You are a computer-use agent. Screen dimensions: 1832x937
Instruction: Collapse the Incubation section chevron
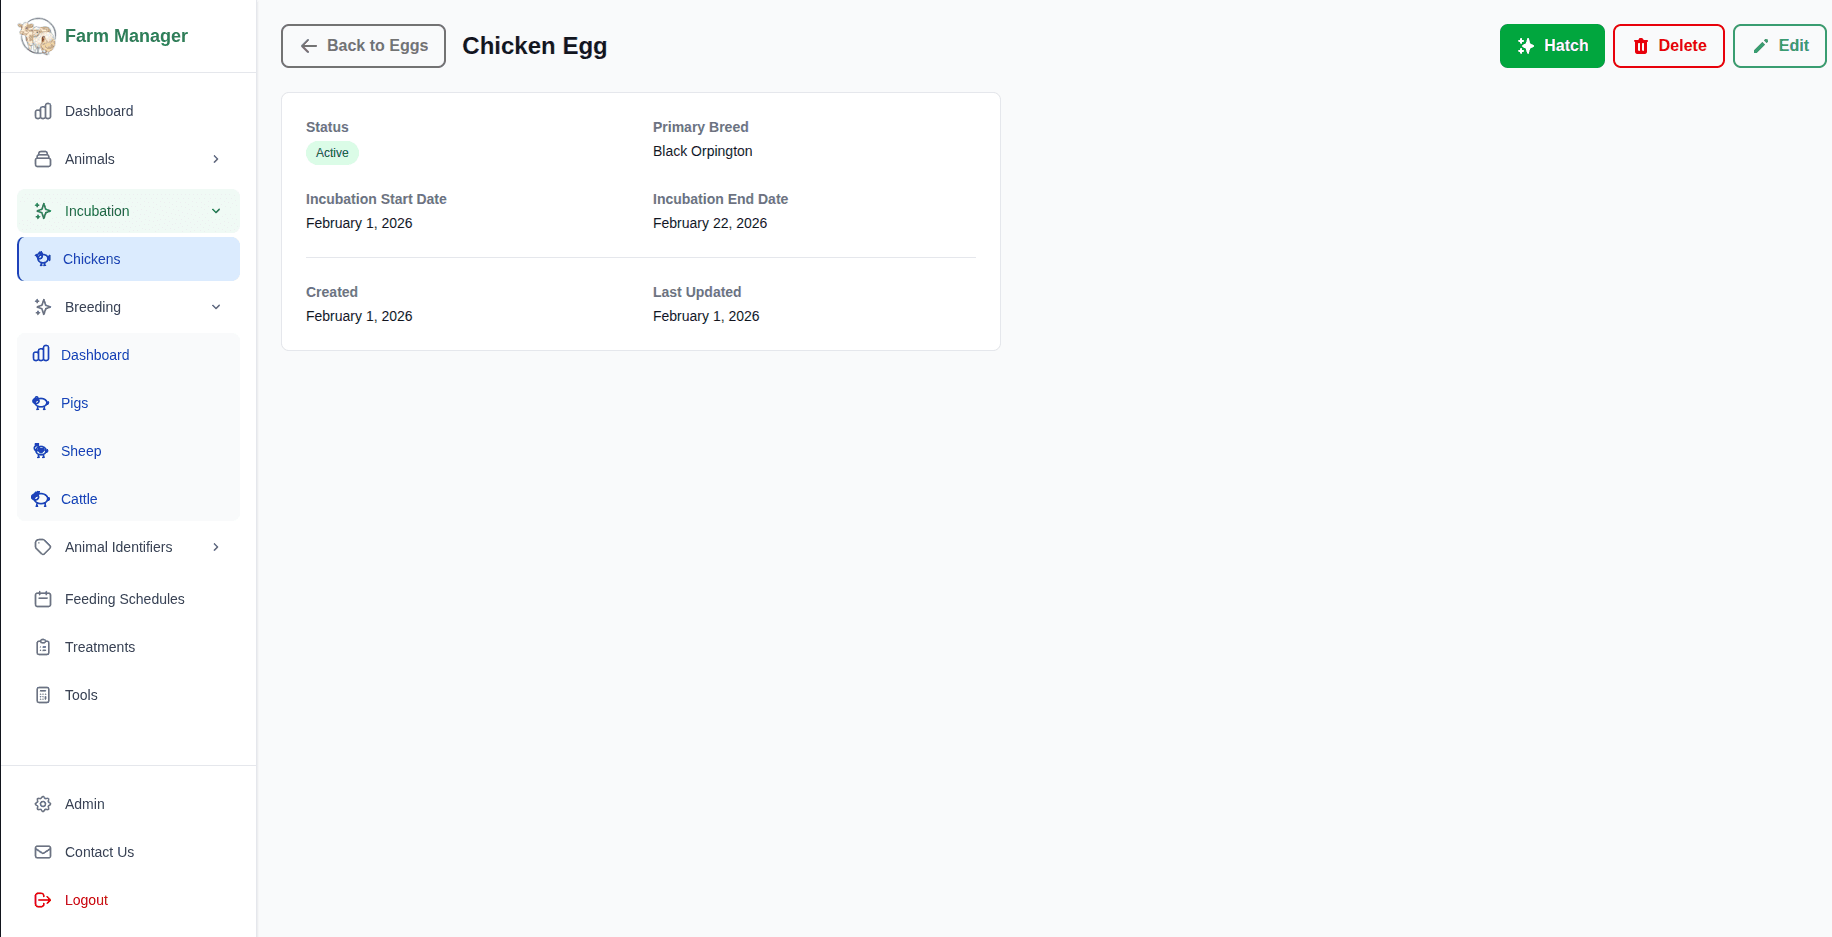pos(216,211)
